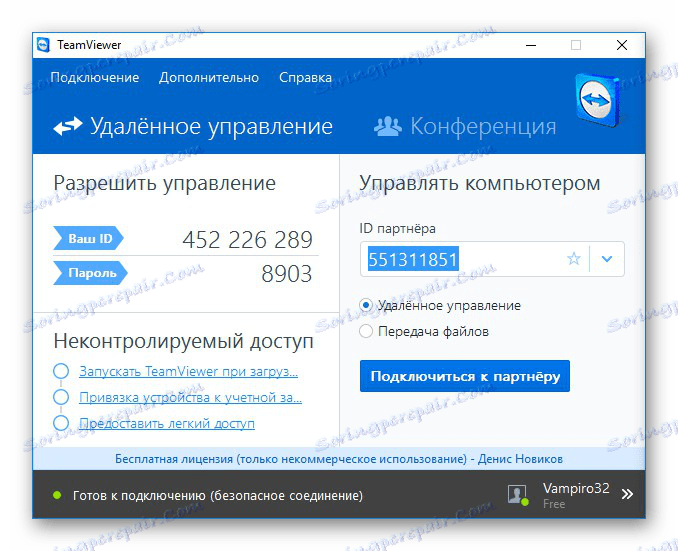Click the Ваш ID label
678x551 pixels.
(88, 238)
